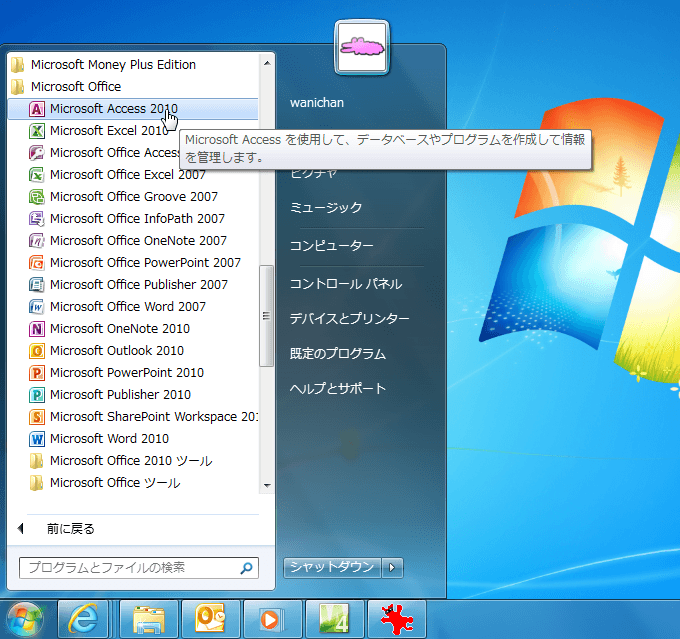Click シャットダウン button
This screenshot has height=639, width=680.
tap(332, 567)
